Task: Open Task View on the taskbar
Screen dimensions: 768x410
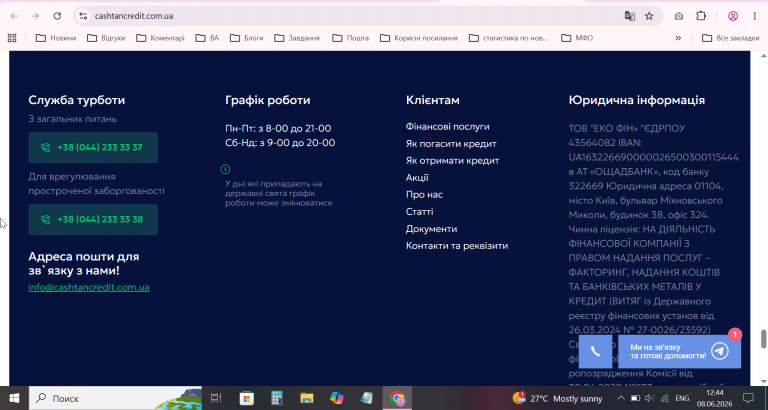Action: pyautogui.click(x=216, y=398)
